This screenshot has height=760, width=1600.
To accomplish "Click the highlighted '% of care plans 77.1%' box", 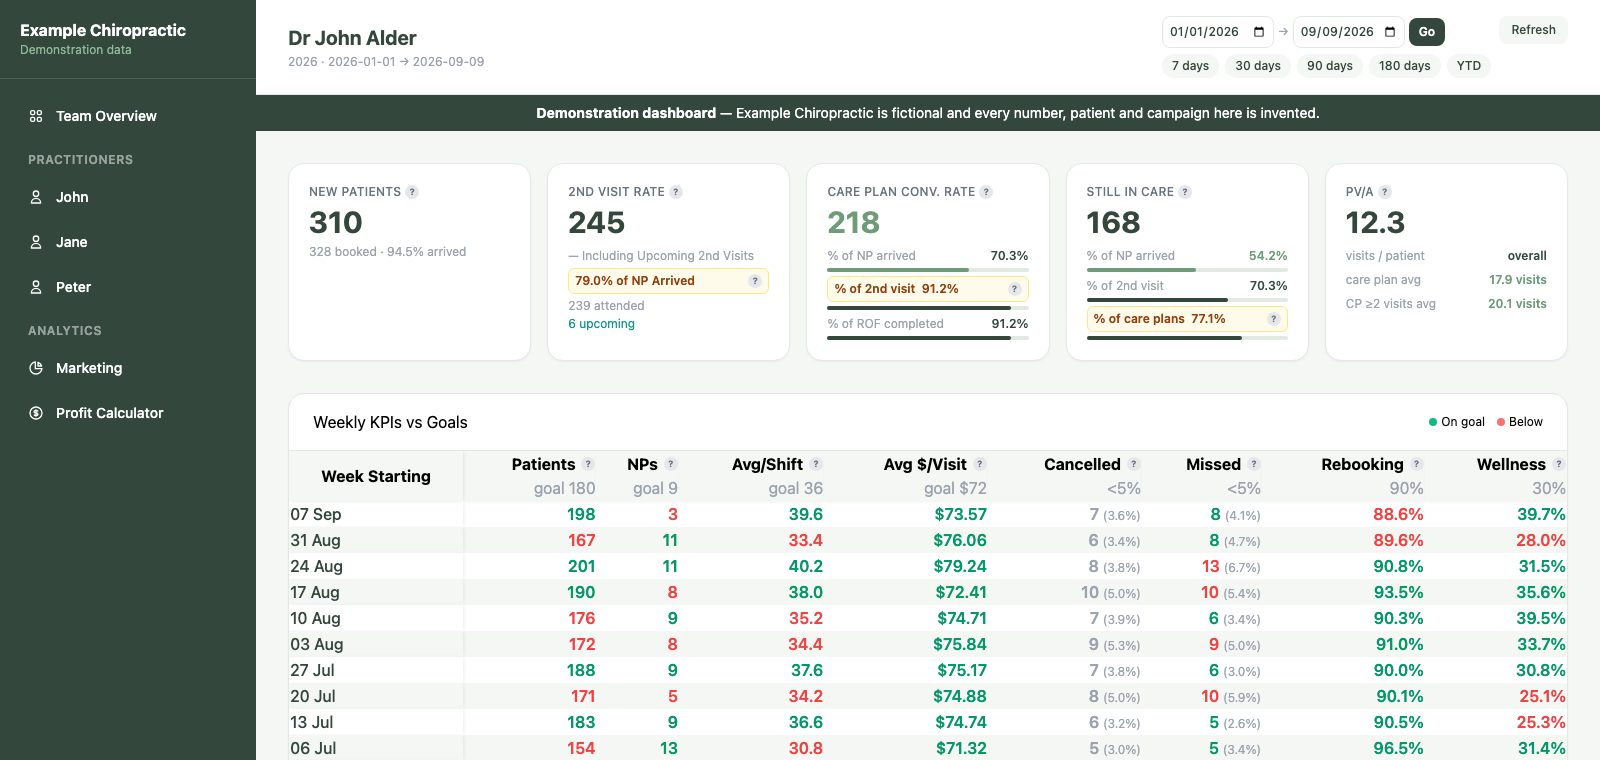I will (x=1187, y=319).
